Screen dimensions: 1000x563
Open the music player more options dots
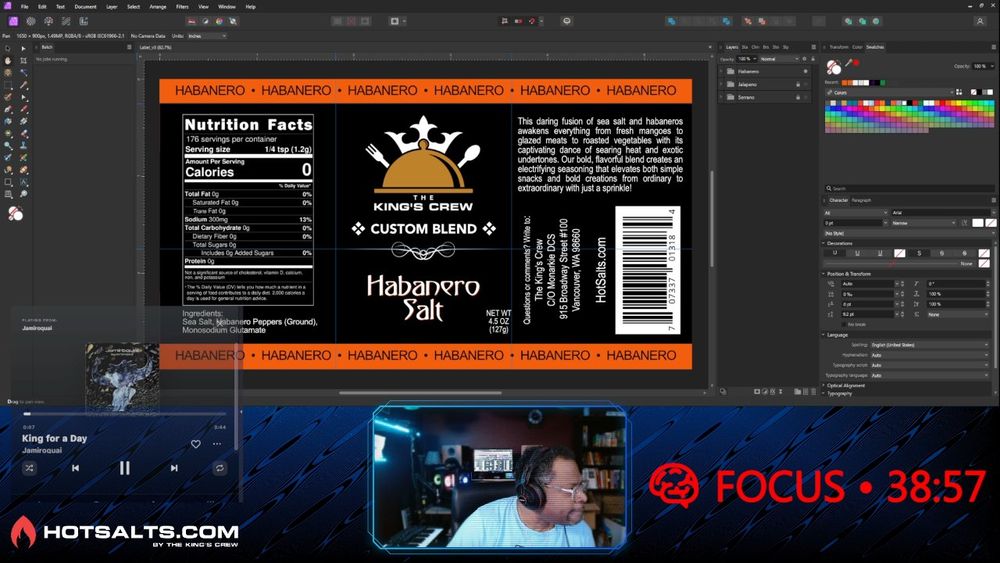pos(217,444)
